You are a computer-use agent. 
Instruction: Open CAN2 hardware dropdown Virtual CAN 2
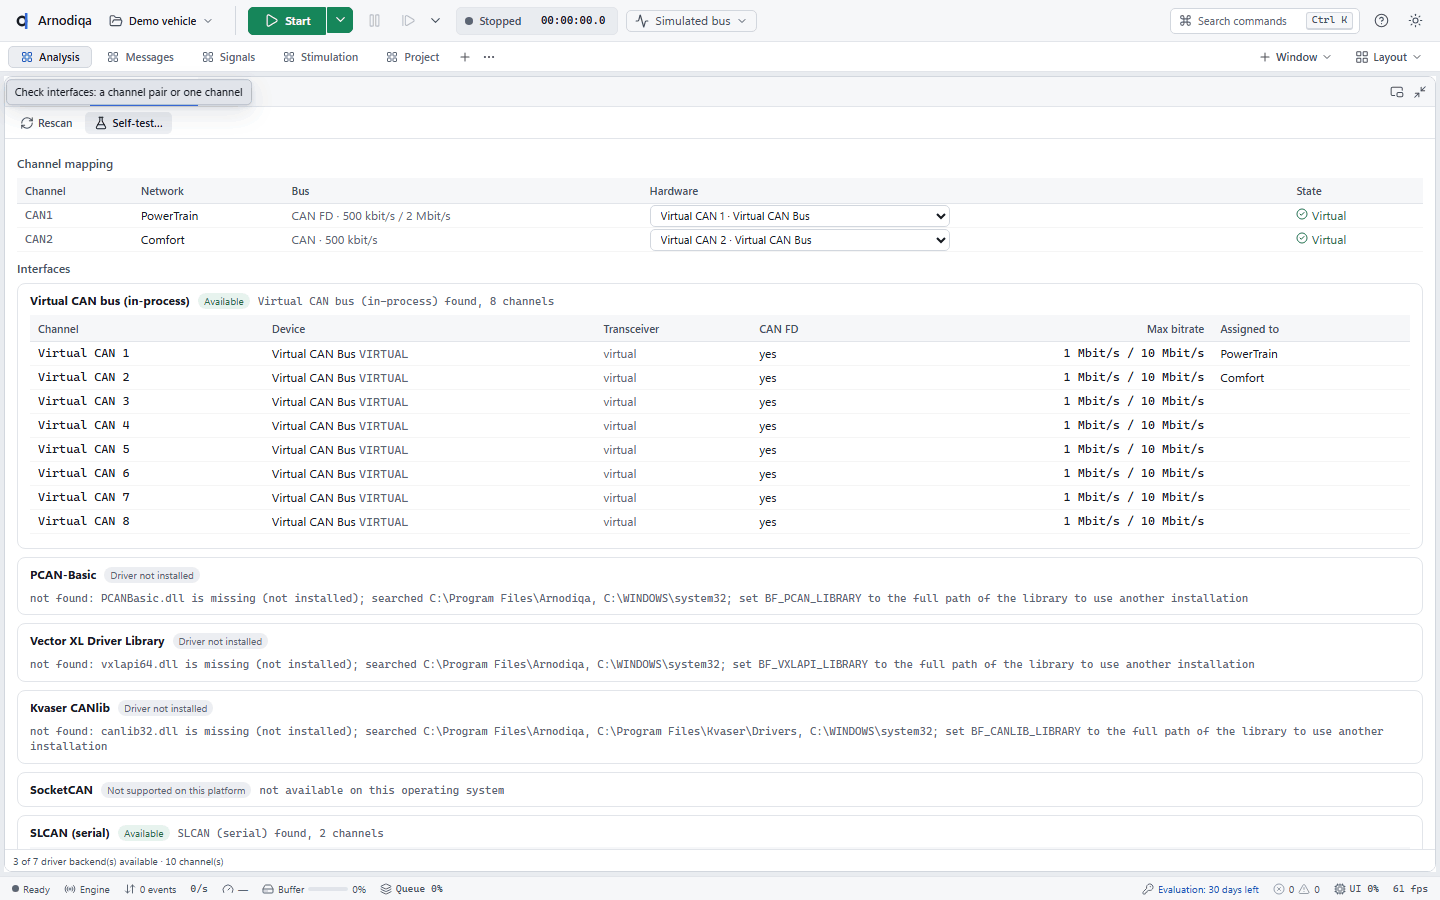[x=799, y=240]
